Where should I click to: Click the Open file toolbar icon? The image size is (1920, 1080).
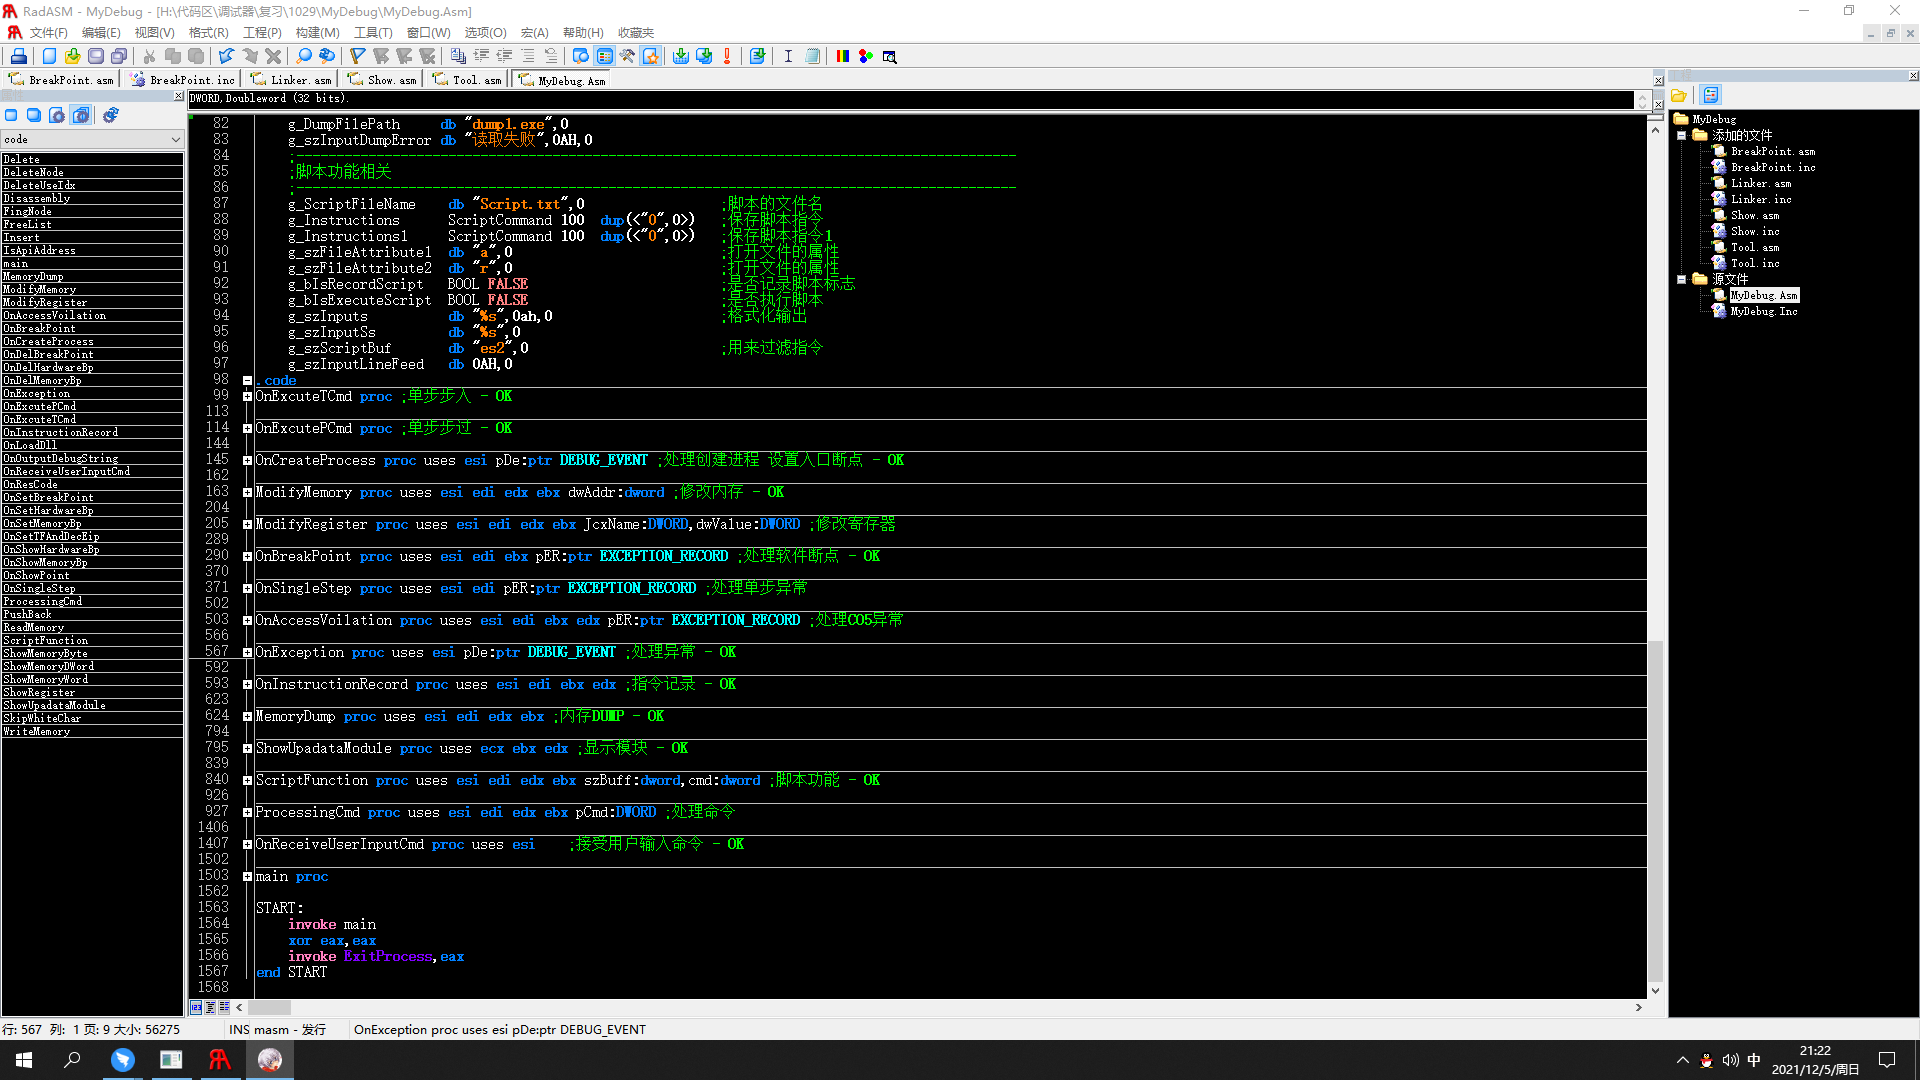point(72,56)
